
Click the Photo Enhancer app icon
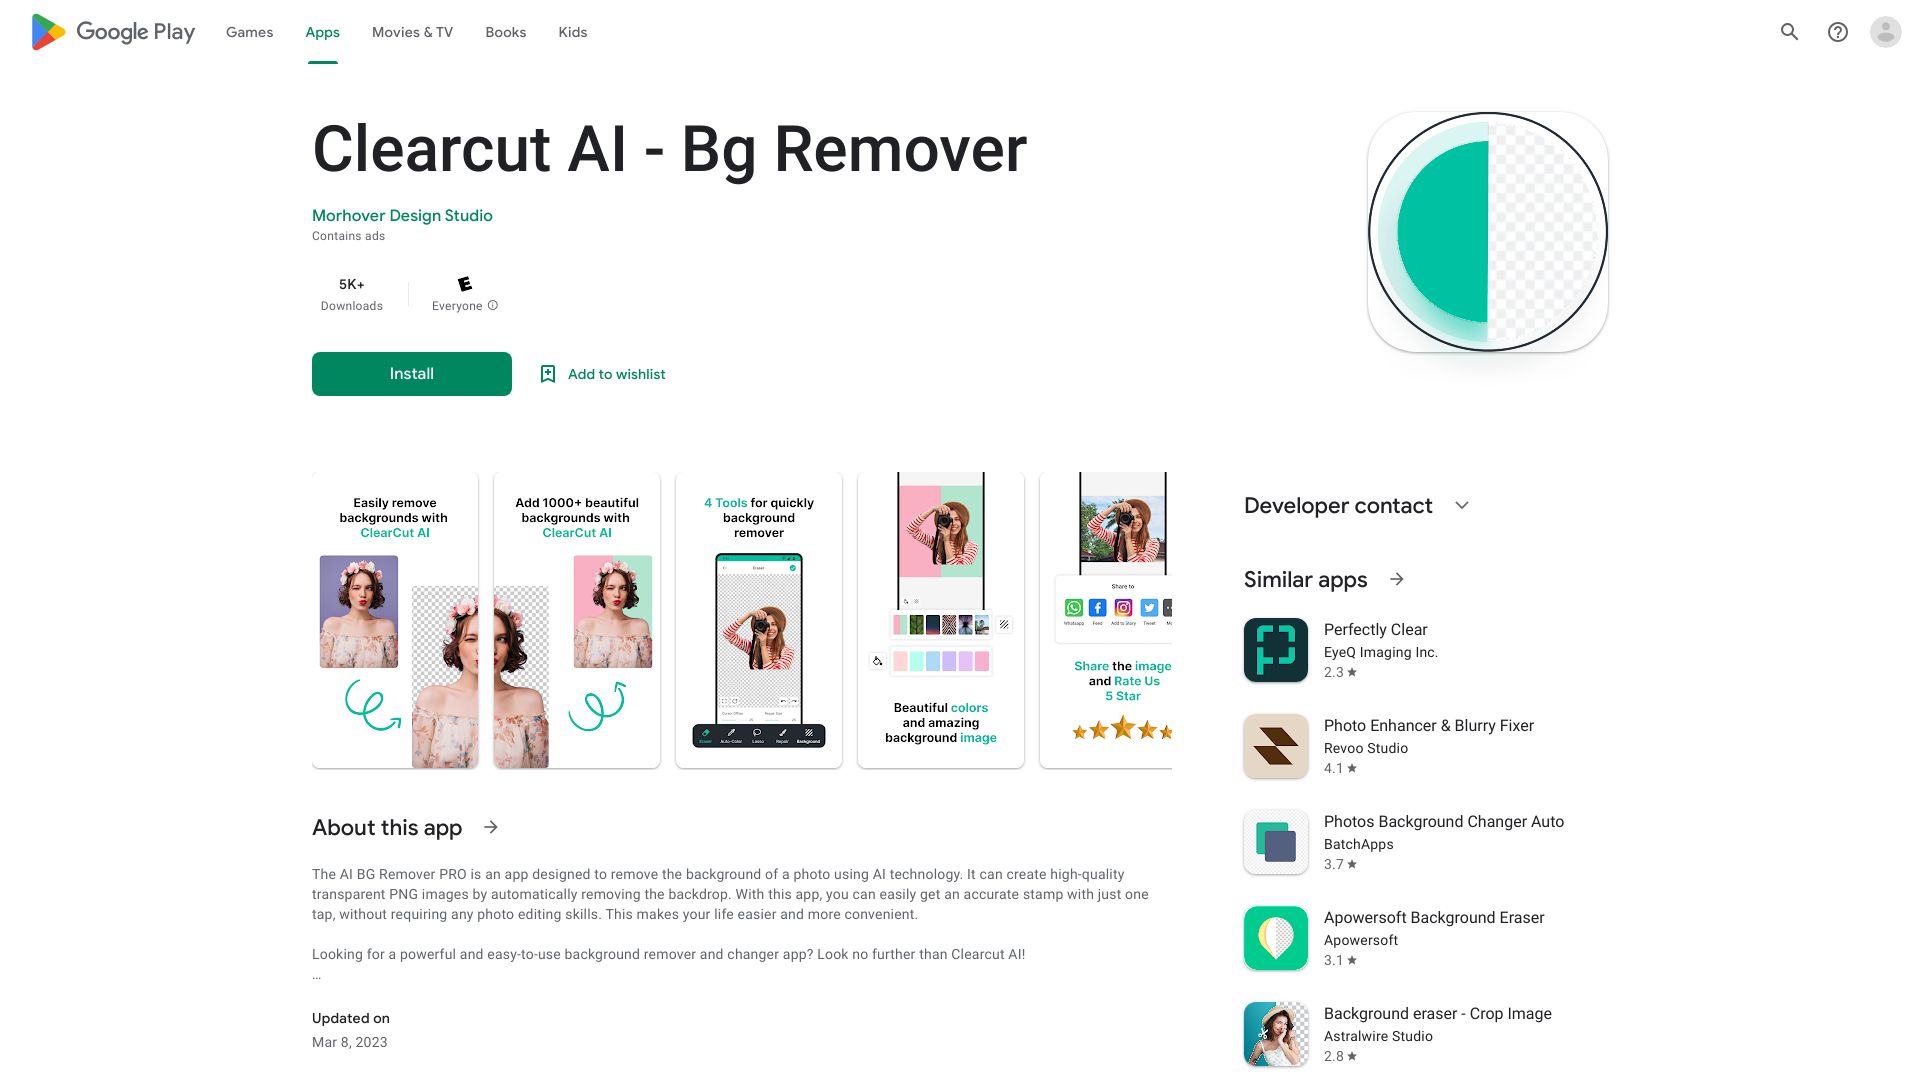point(1274,745)
